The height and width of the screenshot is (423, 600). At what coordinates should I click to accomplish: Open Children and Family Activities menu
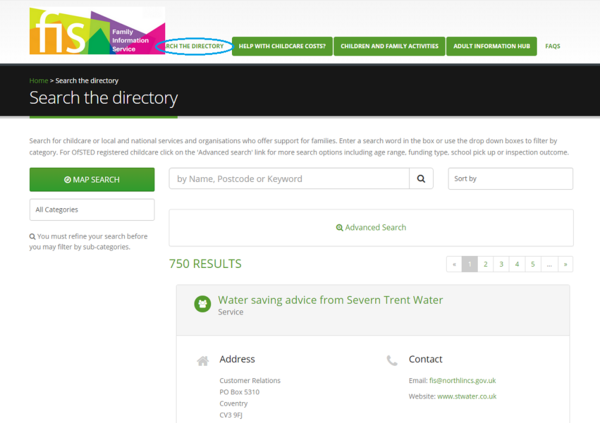point(389,46)
